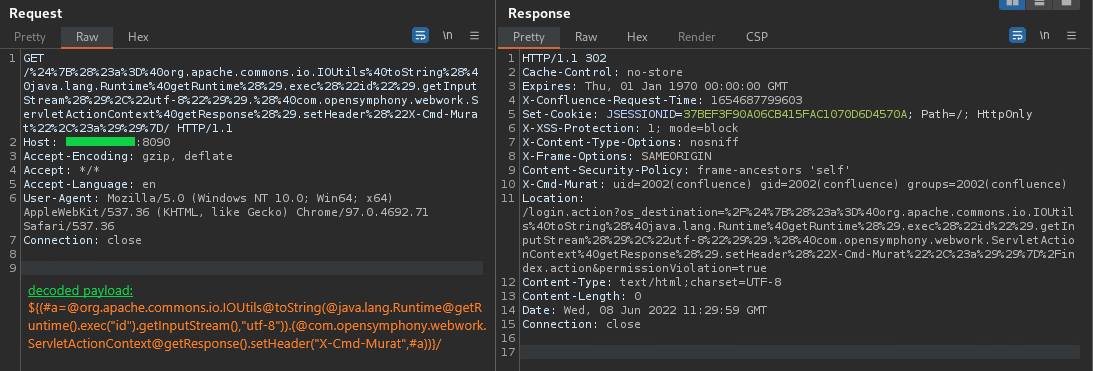Click 'Connection: close' in the Response panel
Viewport: 1093px width, 371px height.
[x=581, y=324]
